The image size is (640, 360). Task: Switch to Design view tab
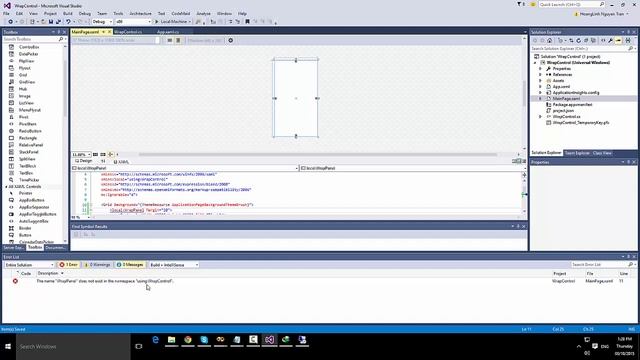click(84, 161)
